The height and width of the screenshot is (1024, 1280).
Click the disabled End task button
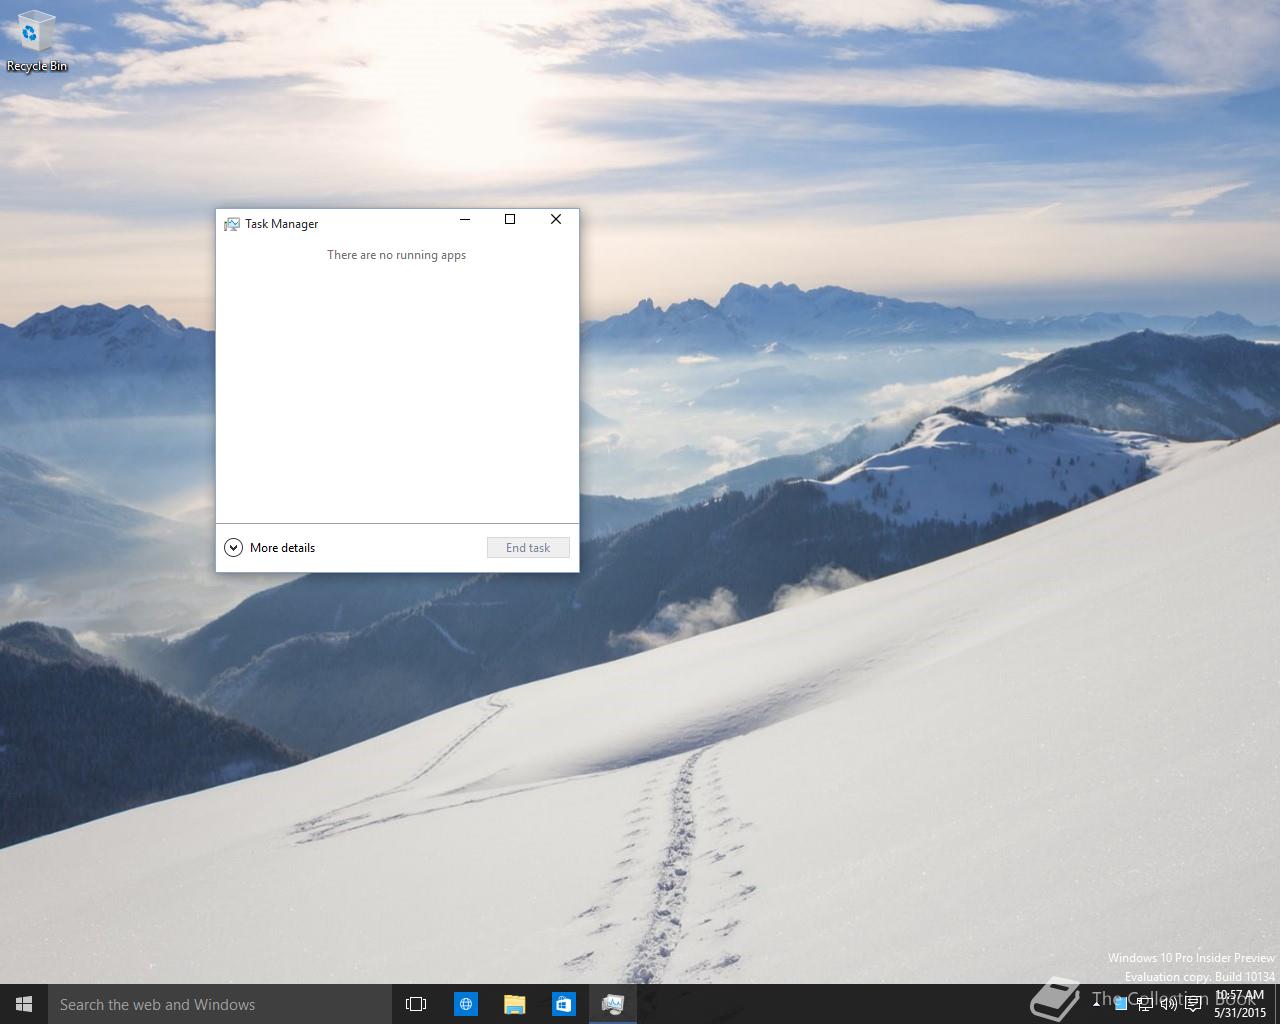pyautogui.click(x=528, y=548)
